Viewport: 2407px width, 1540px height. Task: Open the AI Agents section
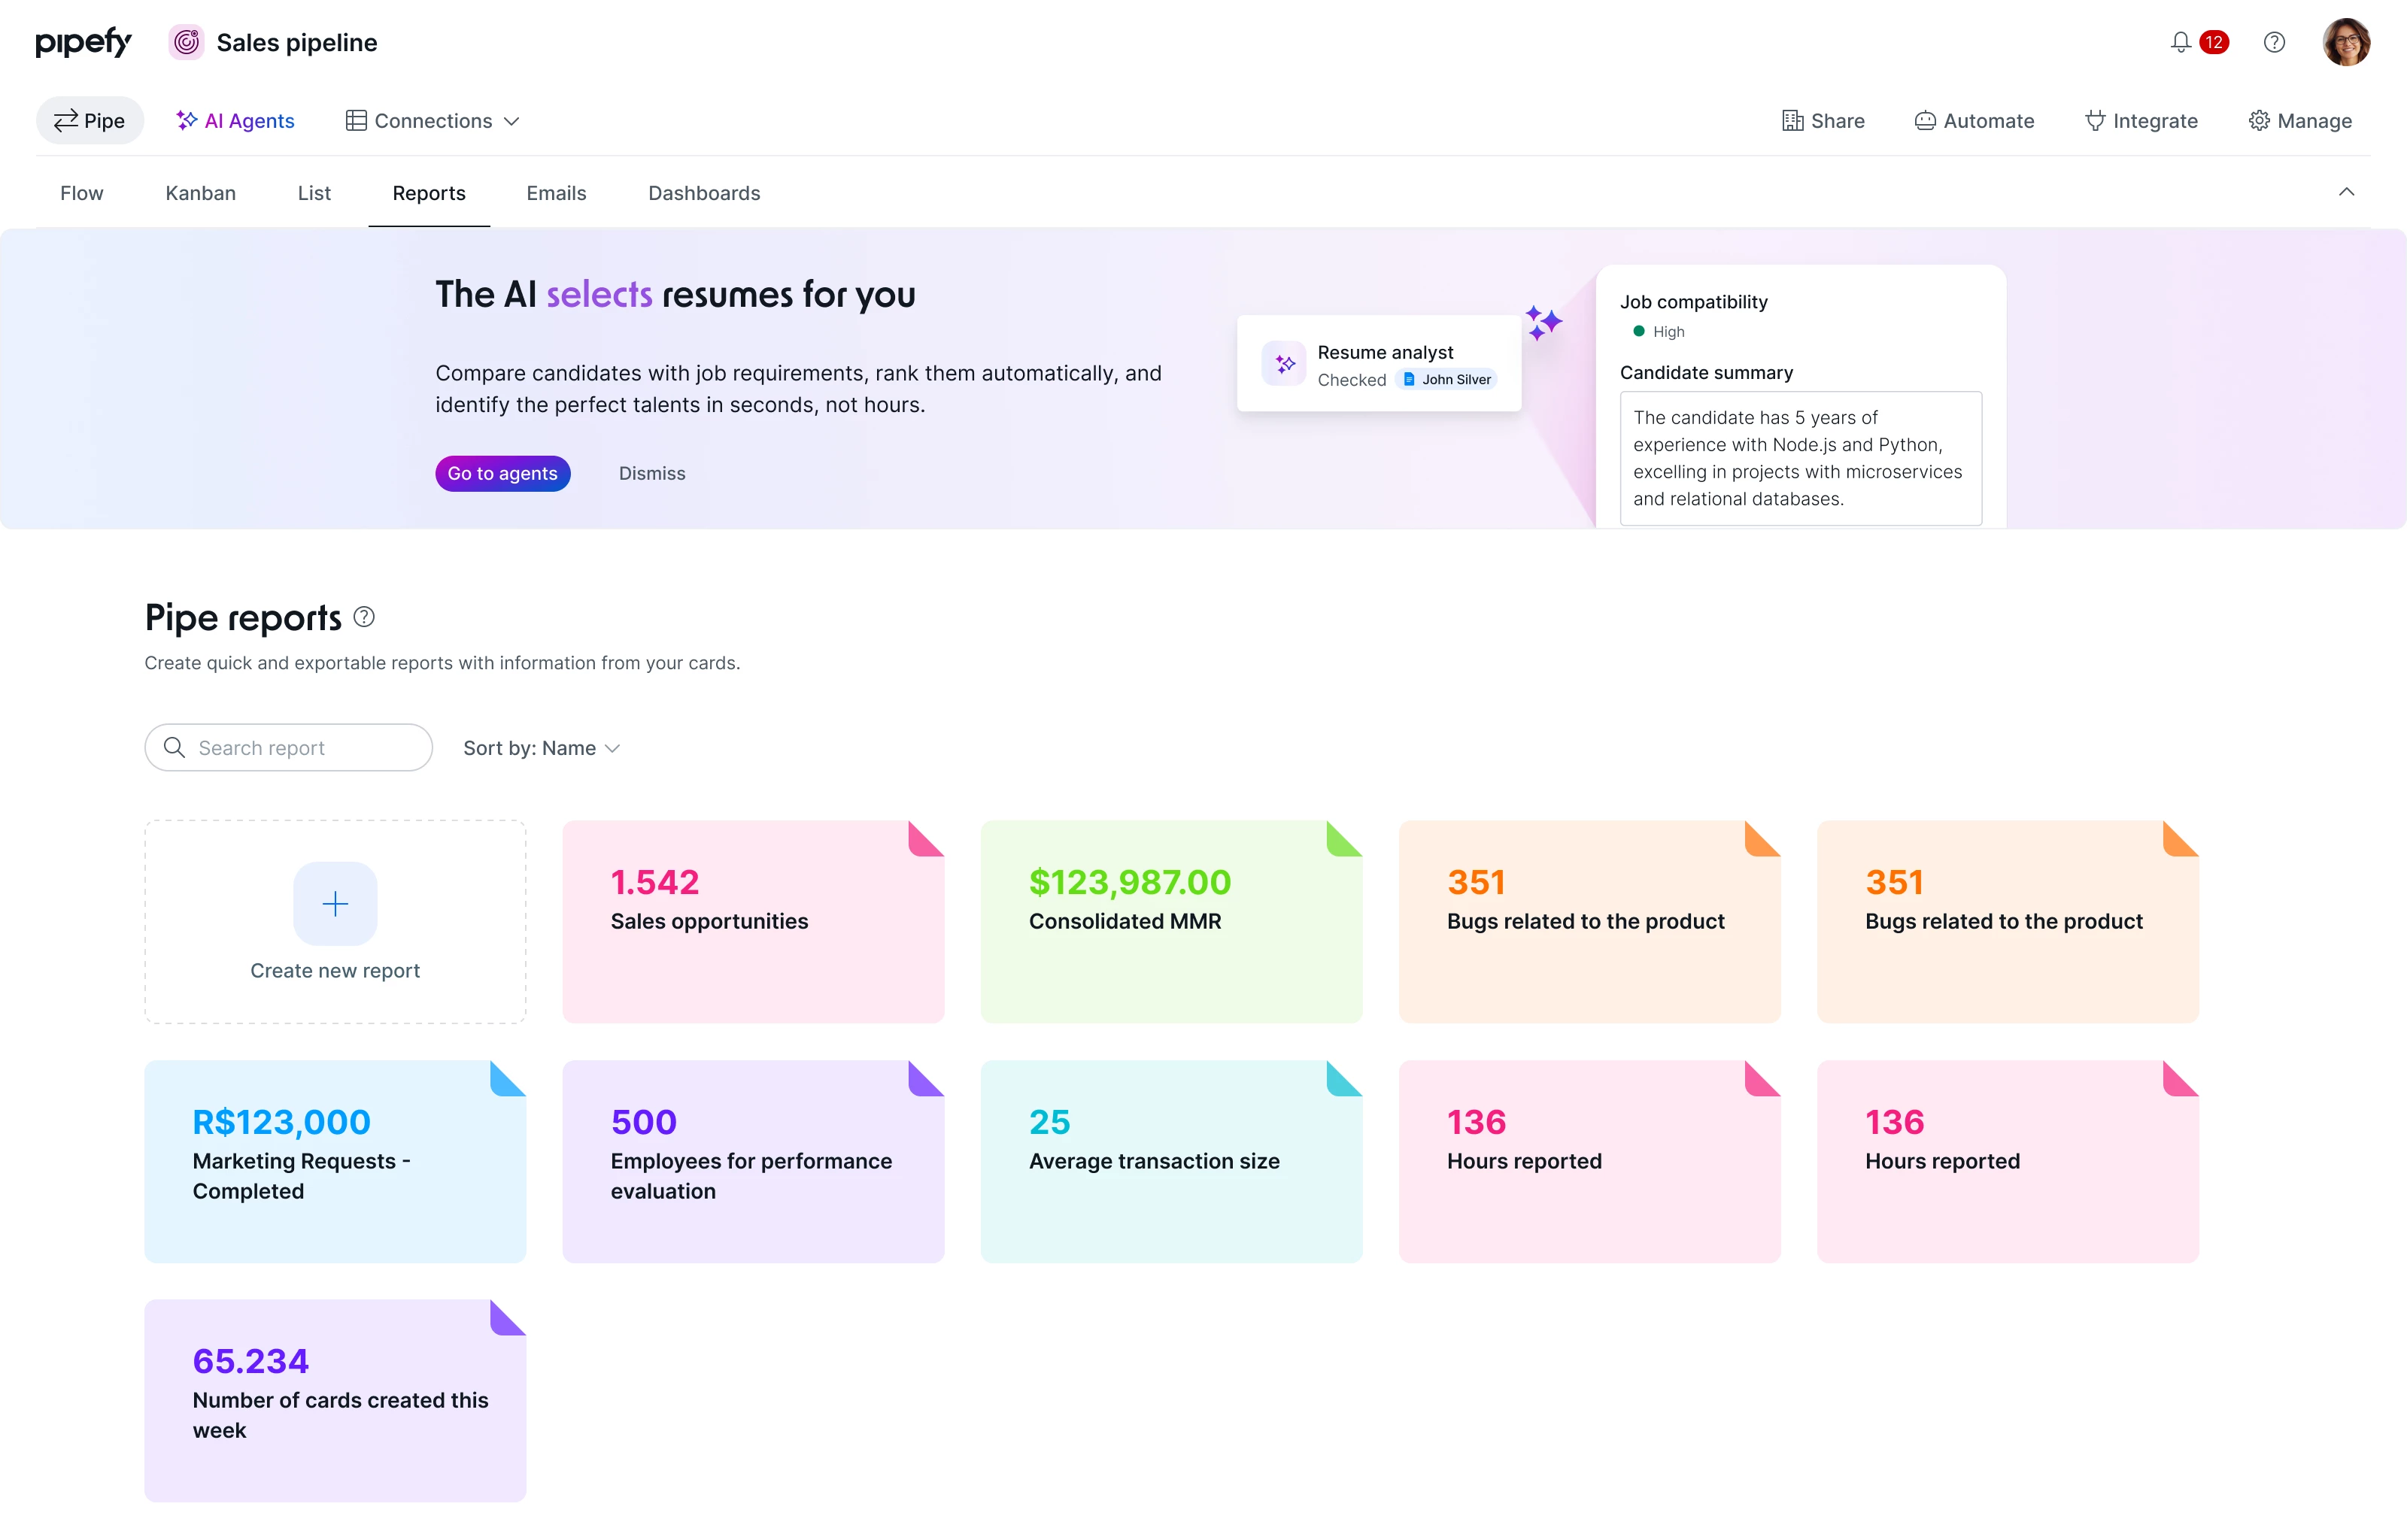(235, 121)
